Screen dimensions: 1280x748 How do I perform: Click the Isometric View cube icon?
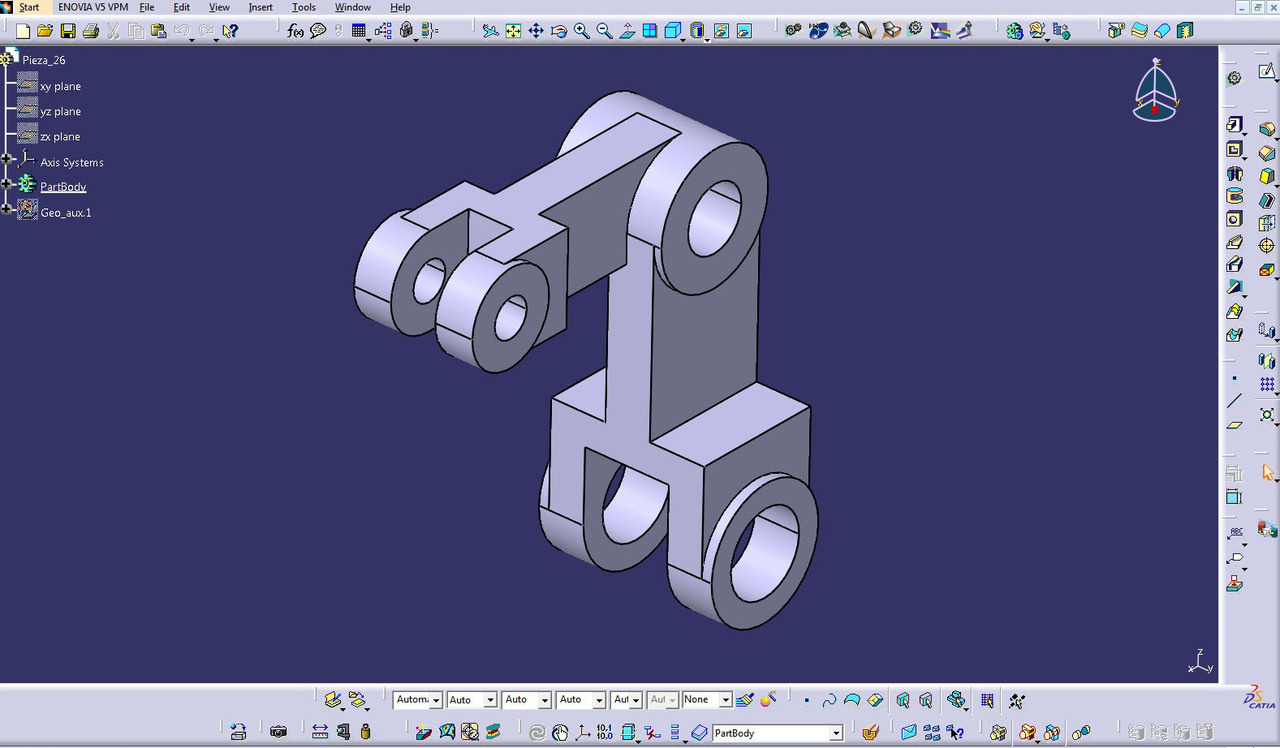click(x=673, y=31)
